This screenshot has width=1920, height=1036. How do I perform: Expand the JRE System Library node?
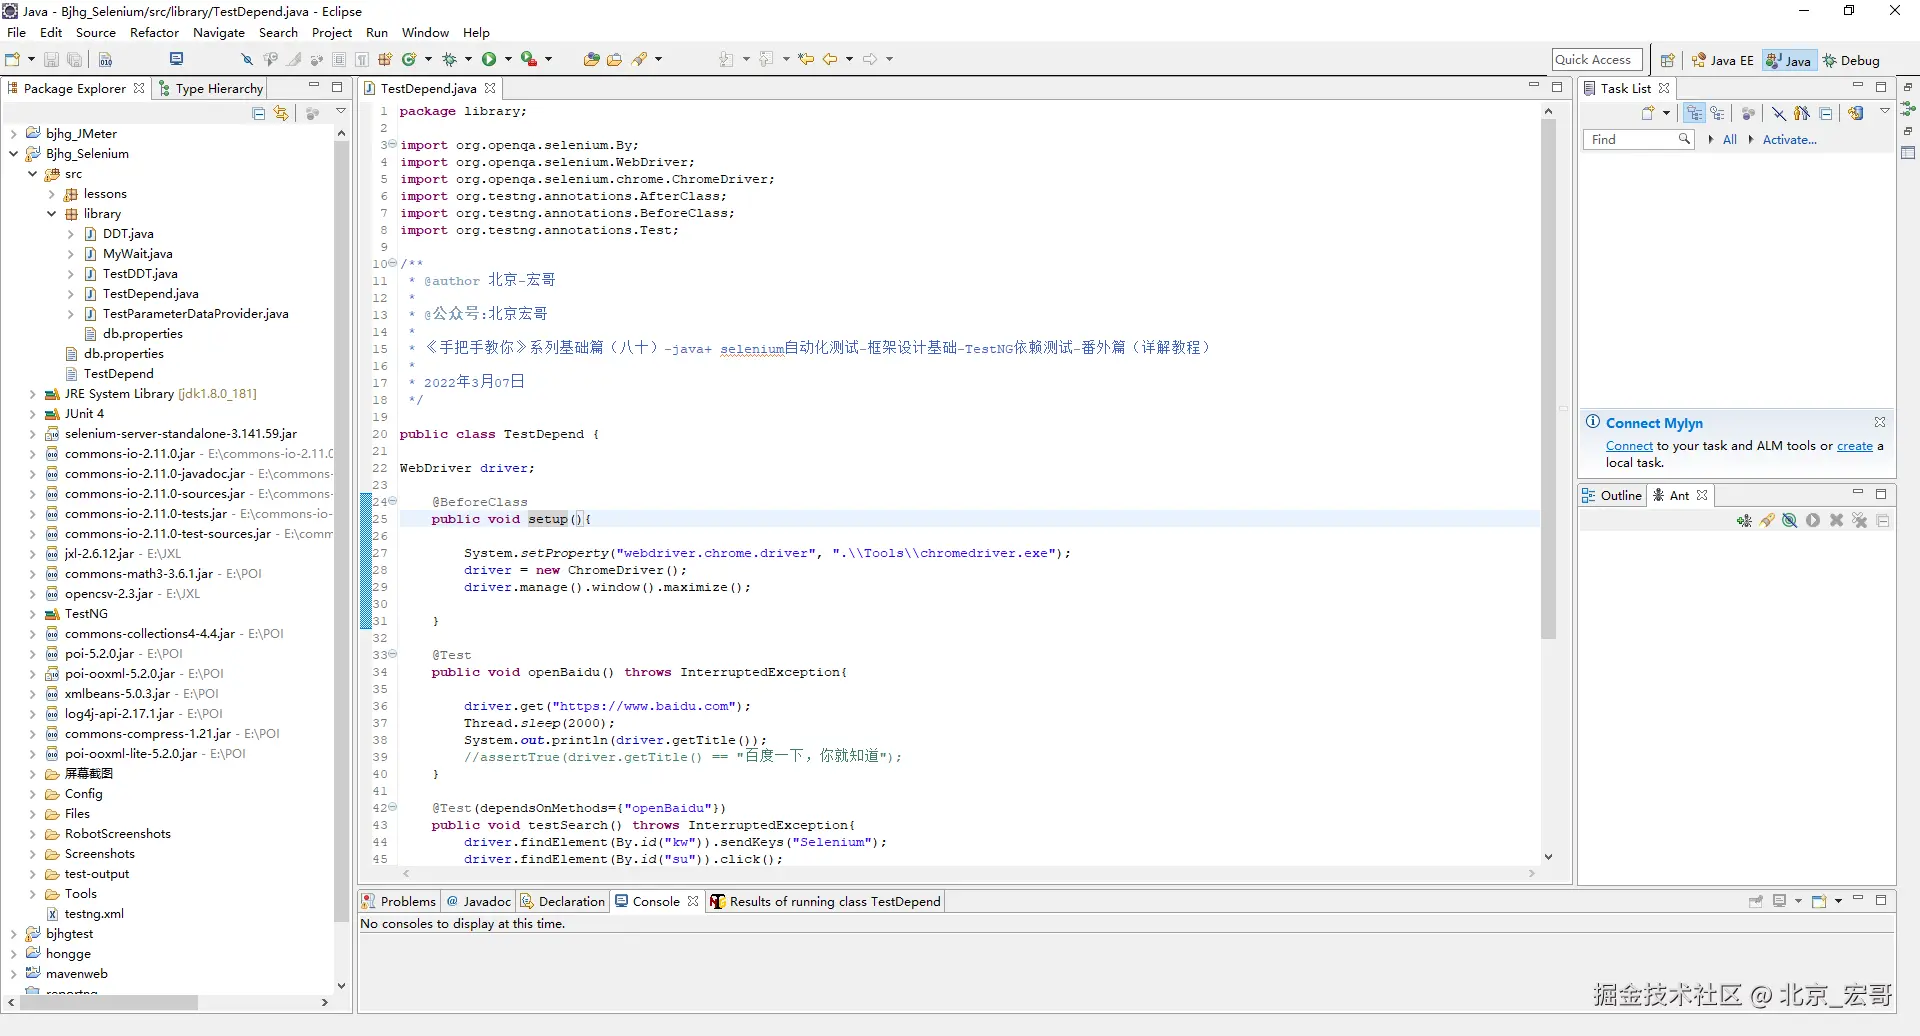tap(33, 394)
